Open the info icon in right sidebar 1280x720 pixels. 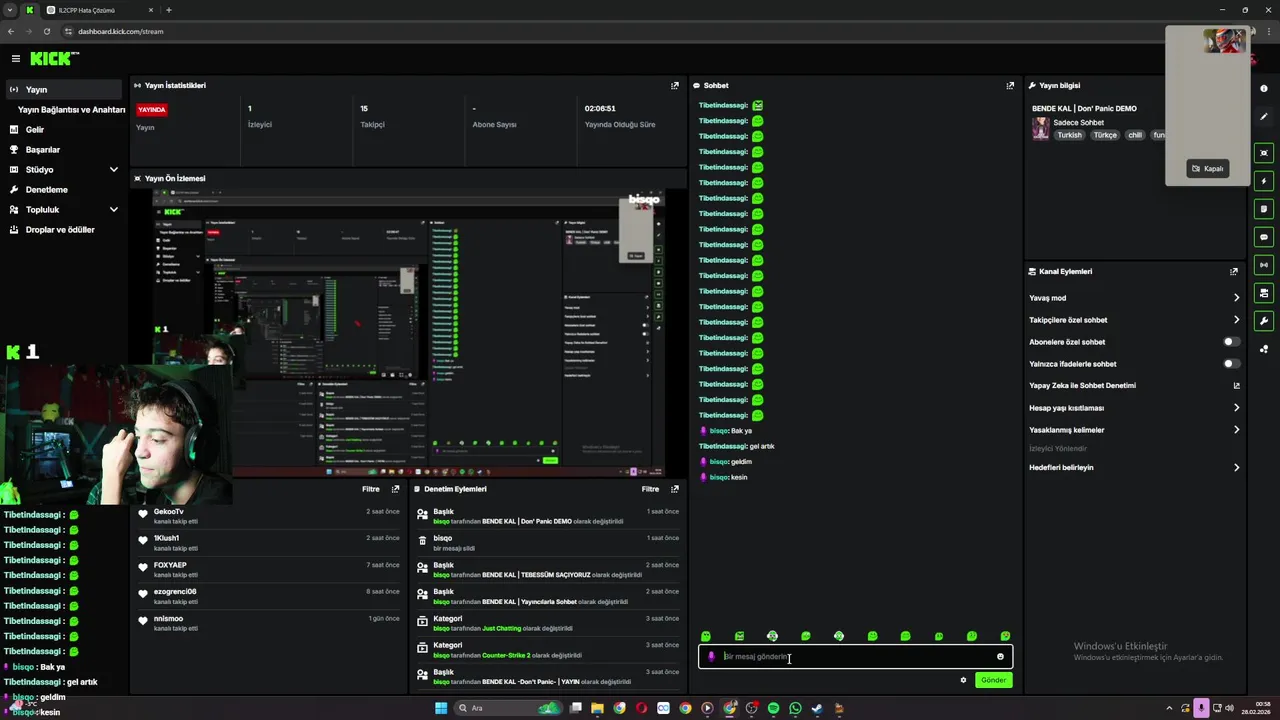(1264, 89)
